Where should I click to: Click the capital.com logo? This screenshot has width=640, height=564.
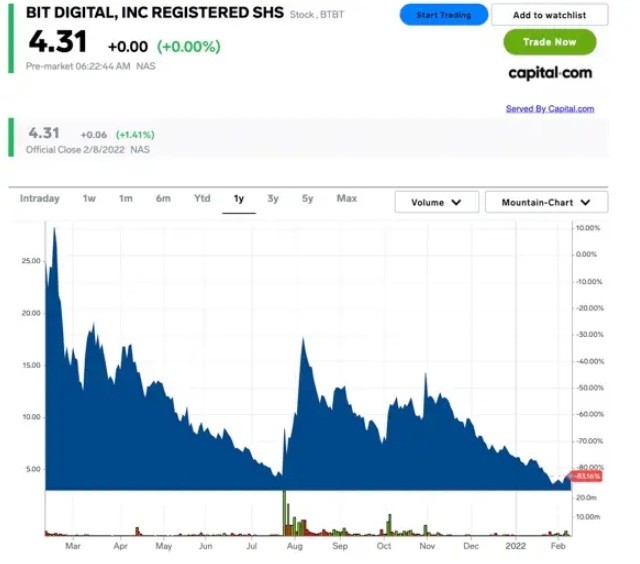tap(550, 73)
